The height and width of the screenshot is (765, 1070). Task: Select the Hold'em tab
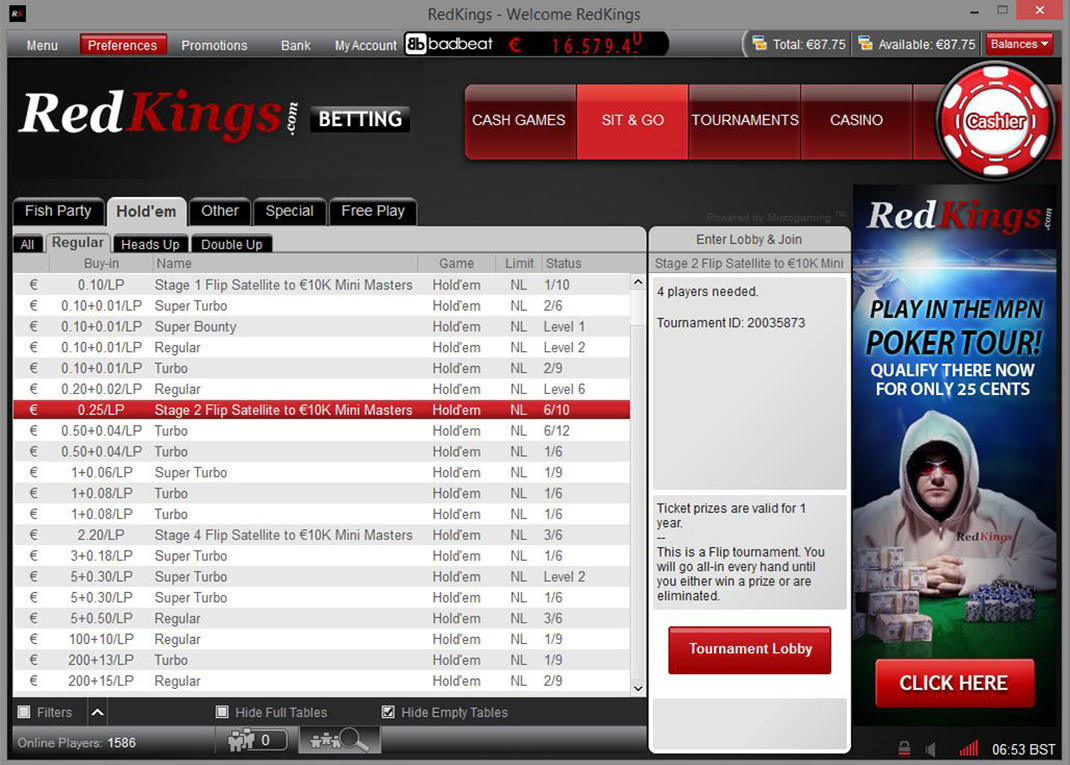pos(146,212)
